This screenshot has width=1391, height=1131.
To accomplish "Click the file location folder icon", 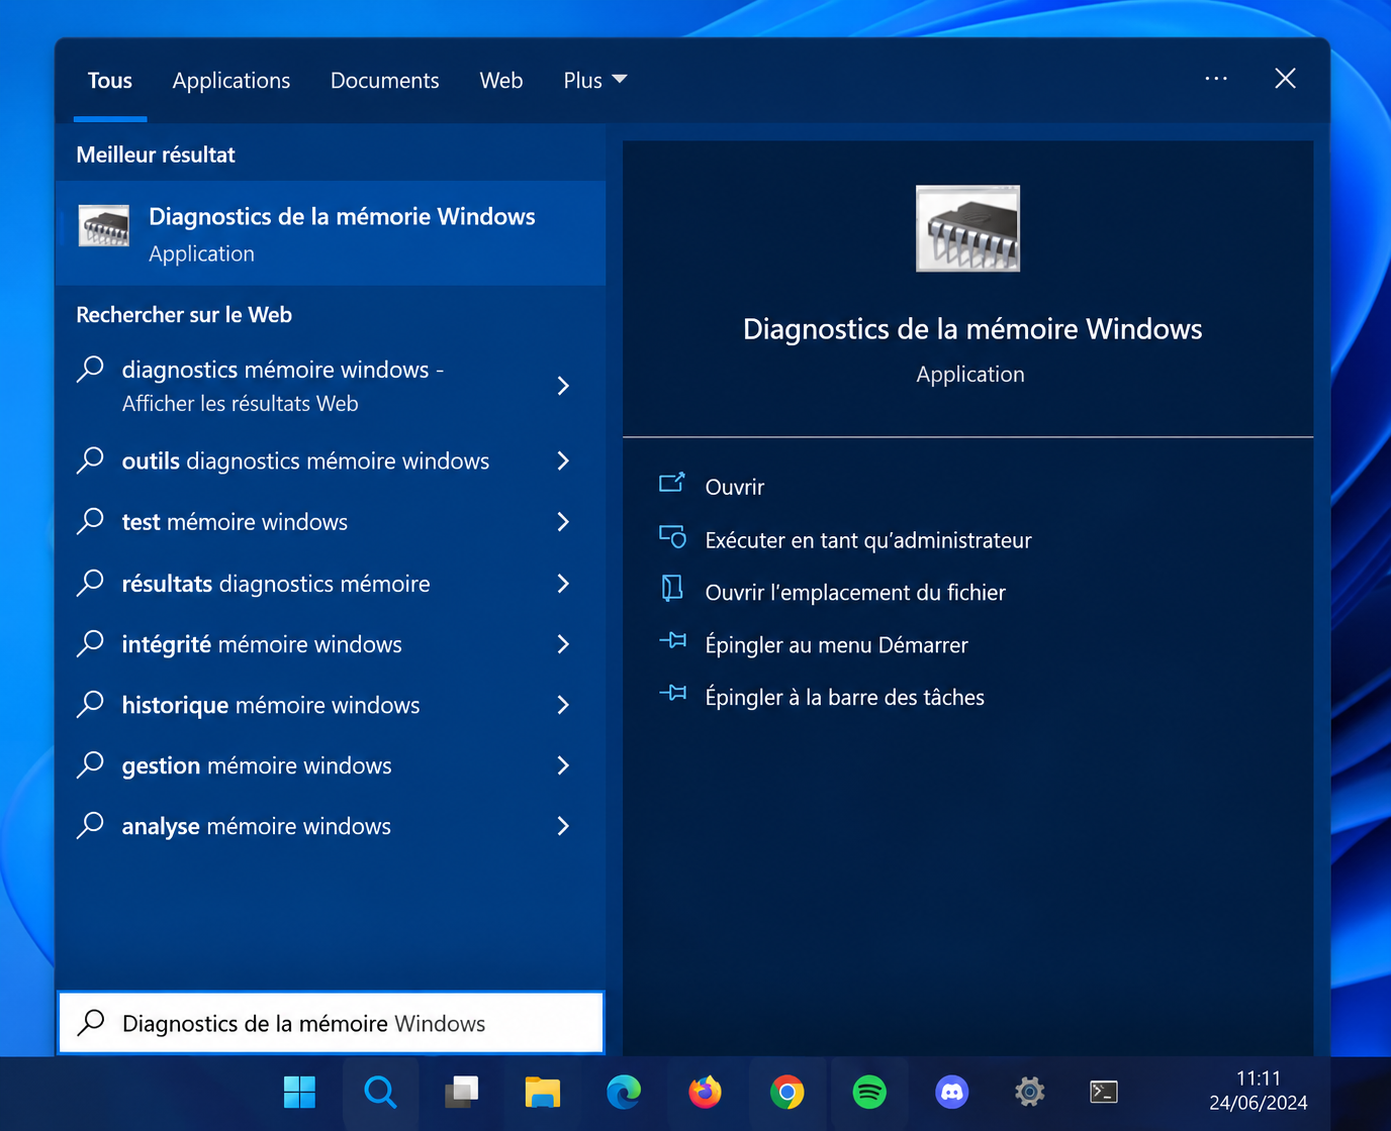I will (672, 589).
